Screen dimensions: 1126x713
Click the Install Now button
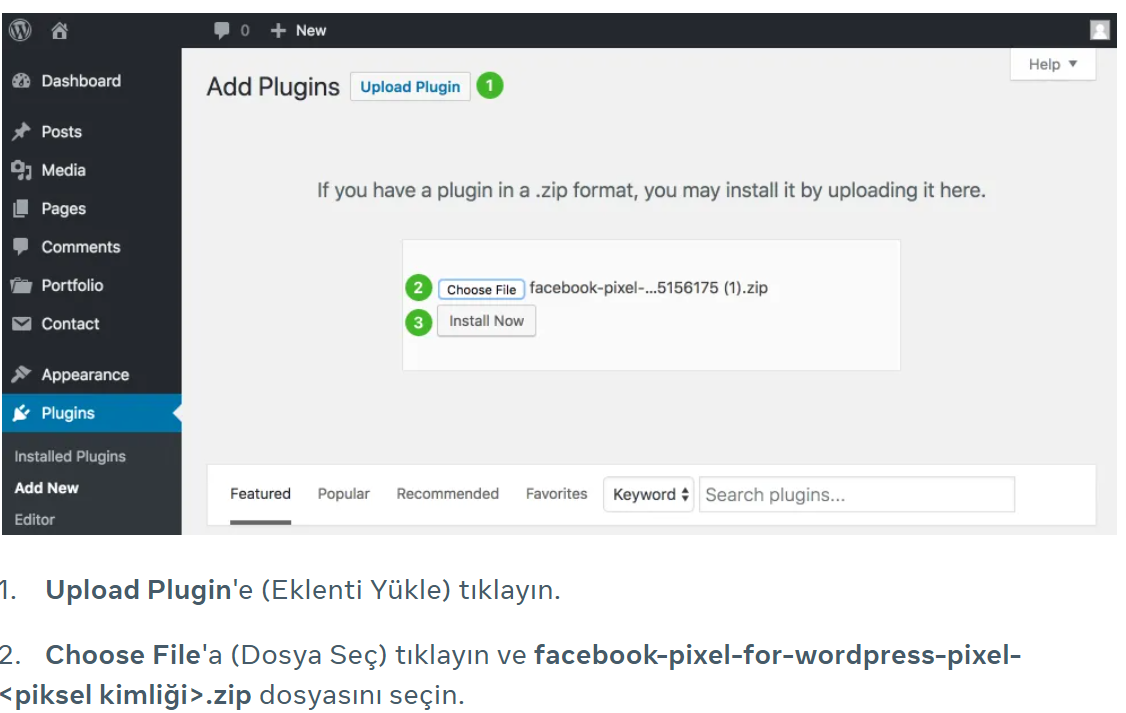point(486,321)
